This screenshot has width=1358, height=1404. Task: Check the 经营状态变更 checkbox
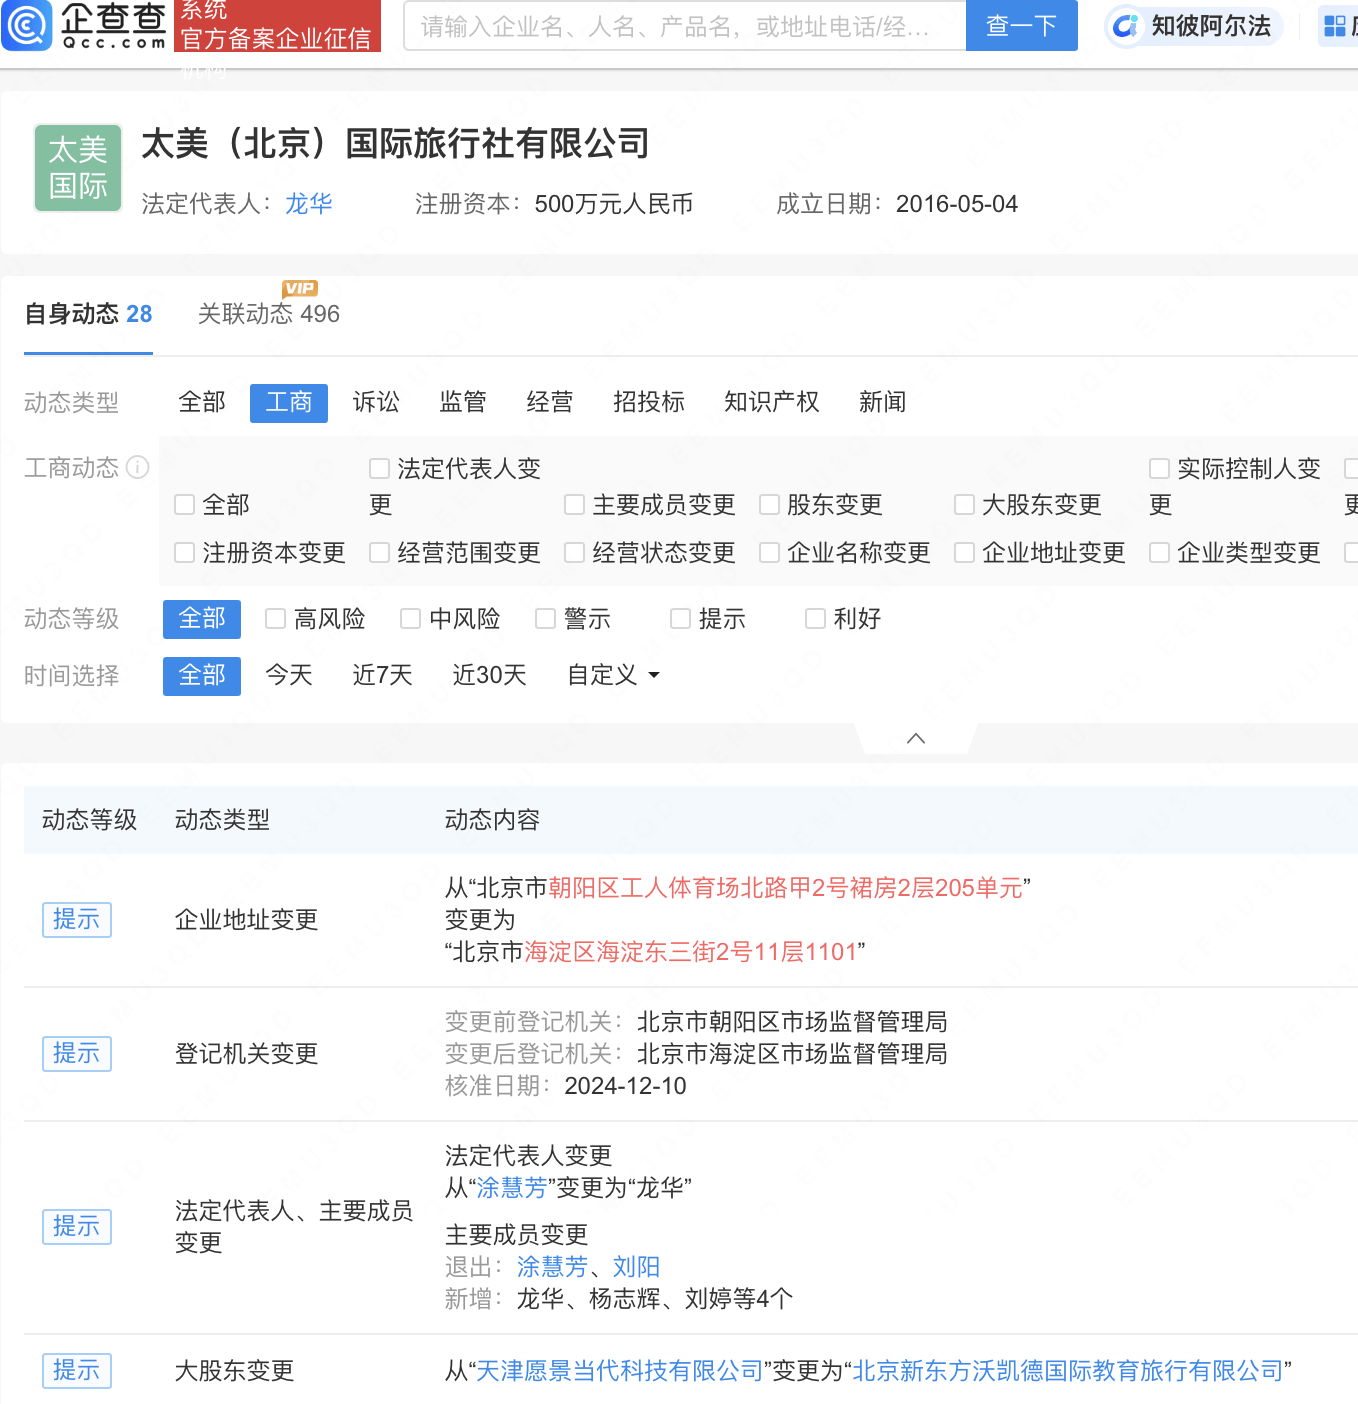pos(574,553)
